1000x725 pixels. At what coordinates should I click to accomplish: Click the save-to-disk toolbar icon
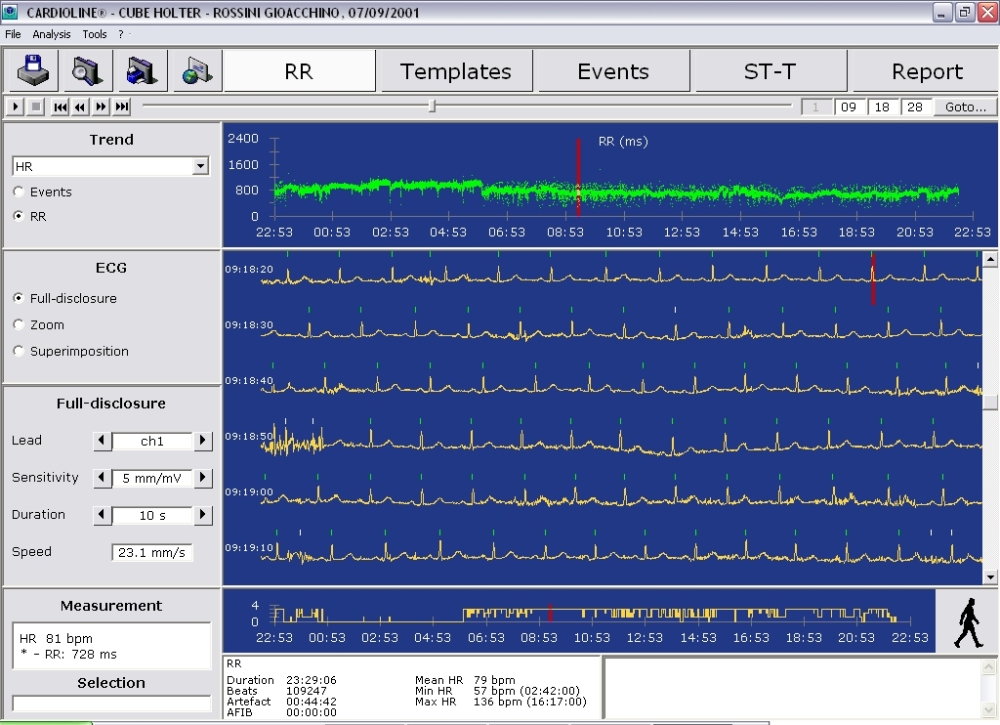[33, 71]
